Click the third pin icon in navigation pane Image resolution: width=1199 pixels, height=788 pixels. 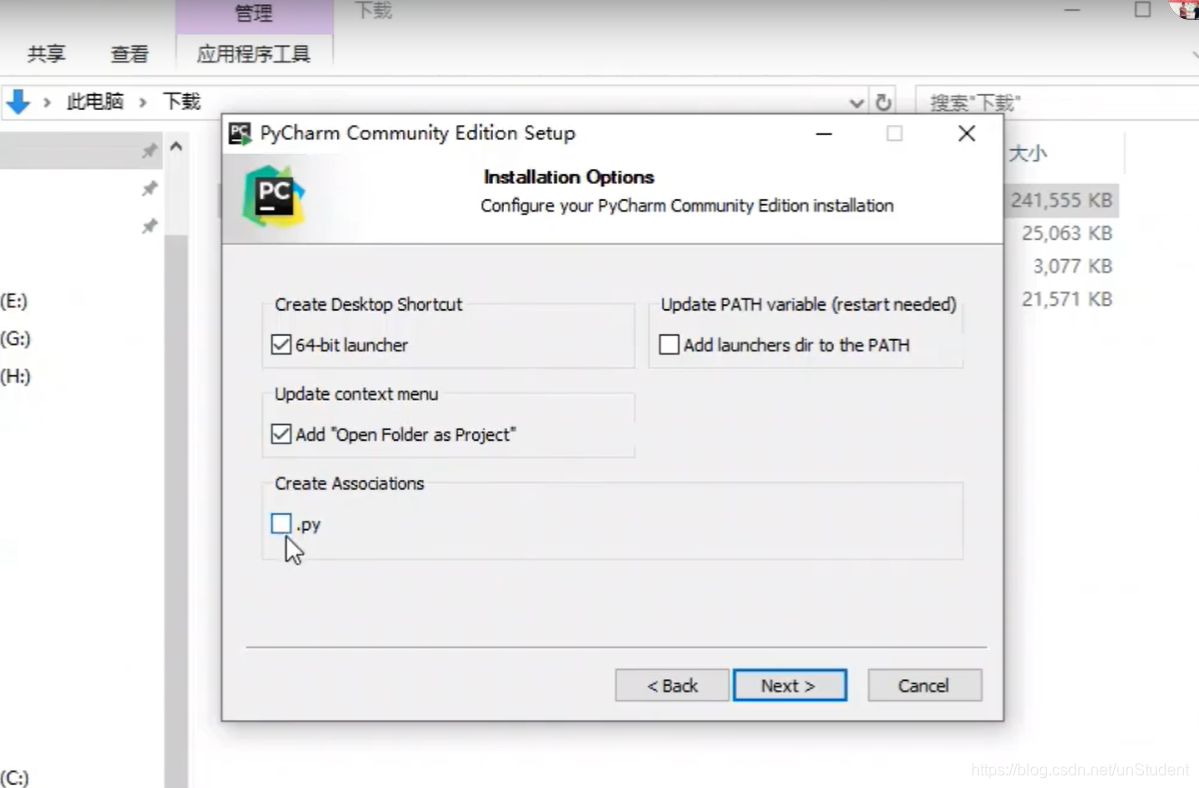coord(149,226)
